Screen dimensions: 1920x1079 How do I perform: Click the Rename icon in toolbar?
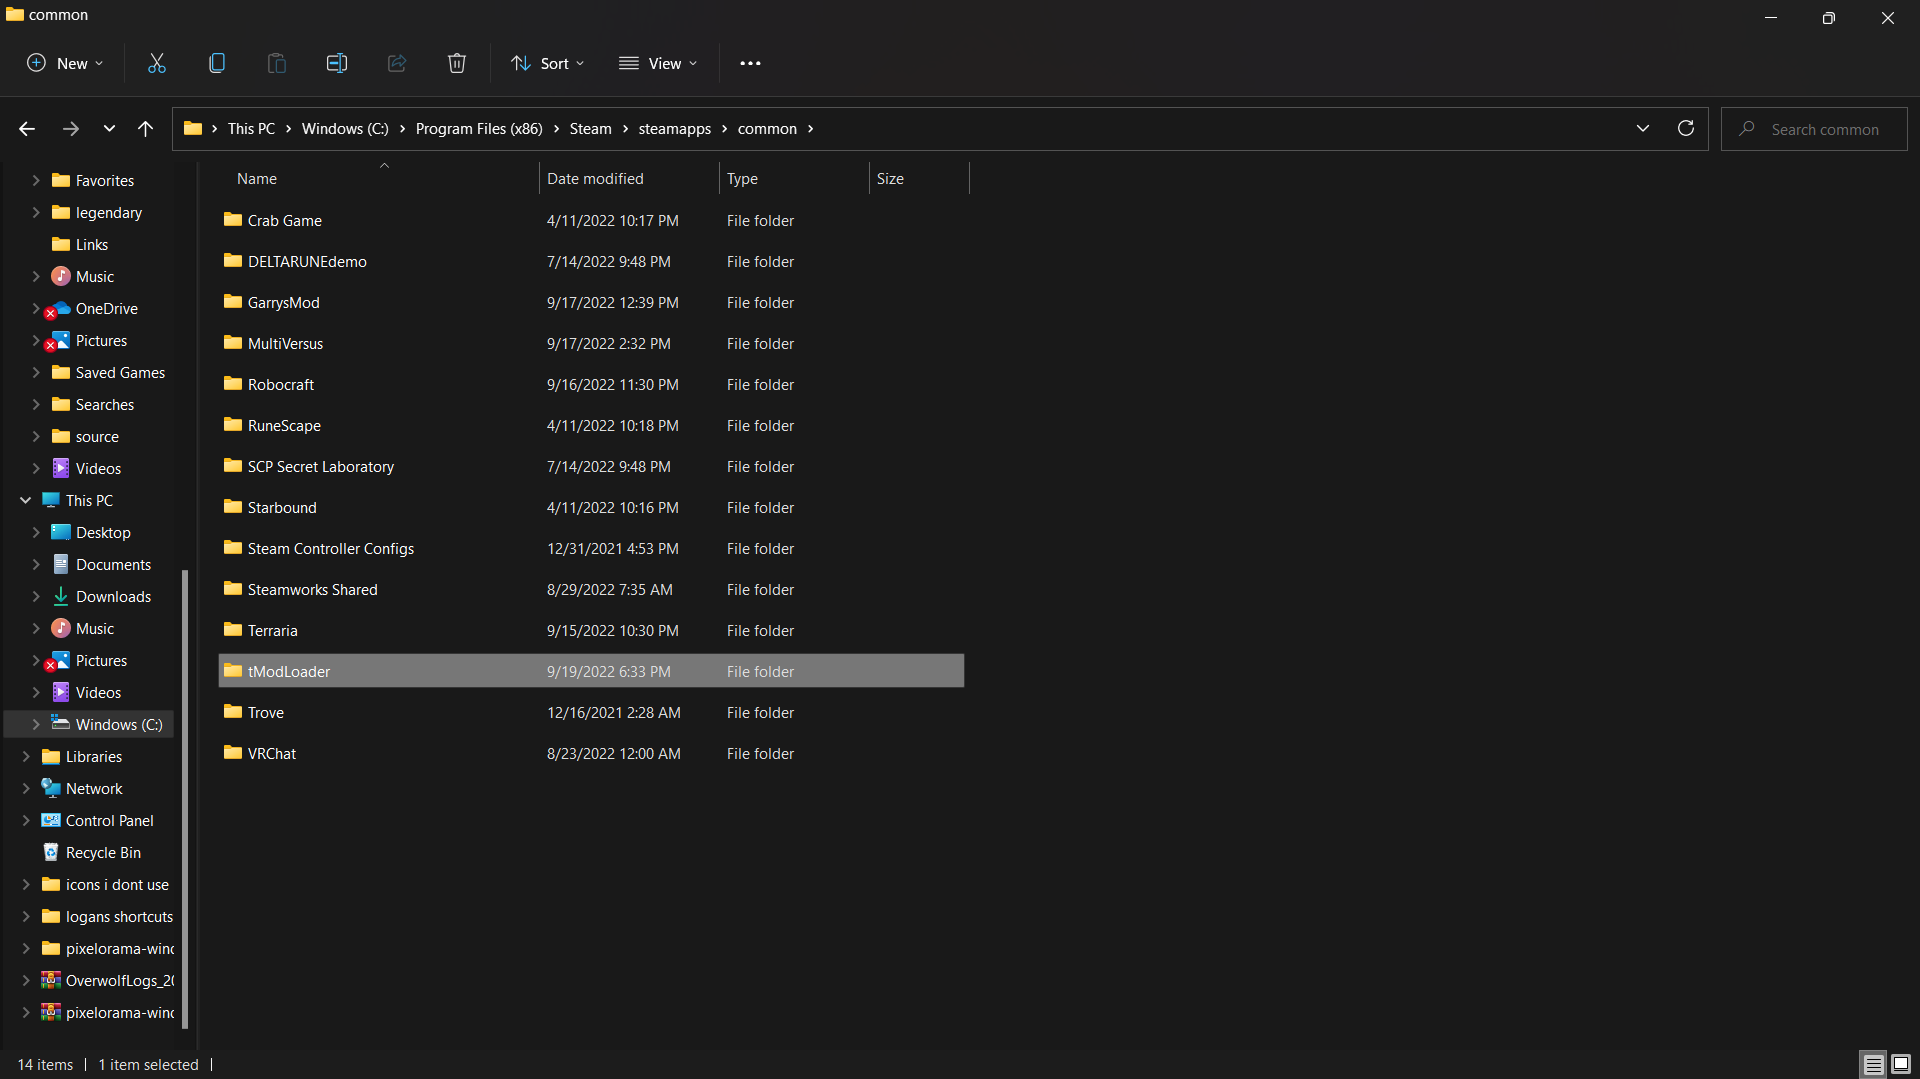(x=337, y=63)
